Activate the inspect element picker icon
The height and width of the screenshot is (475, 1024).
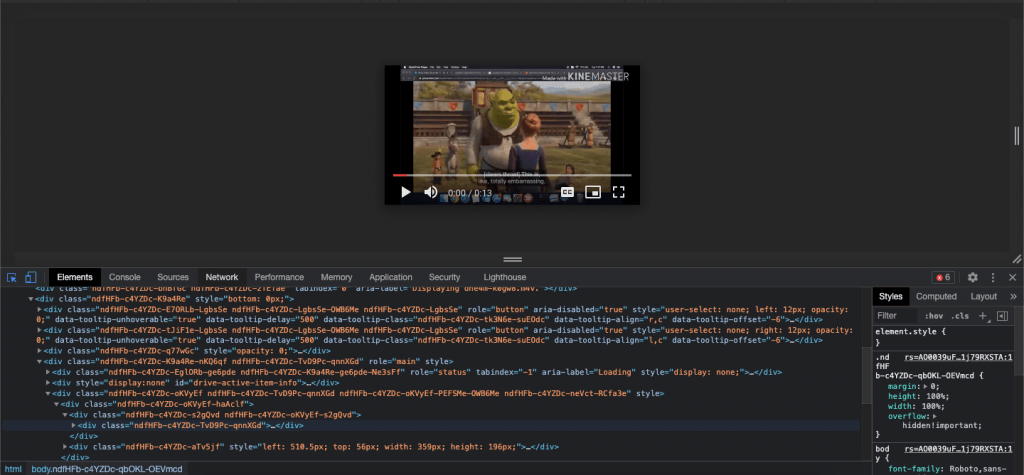[12, 277]
